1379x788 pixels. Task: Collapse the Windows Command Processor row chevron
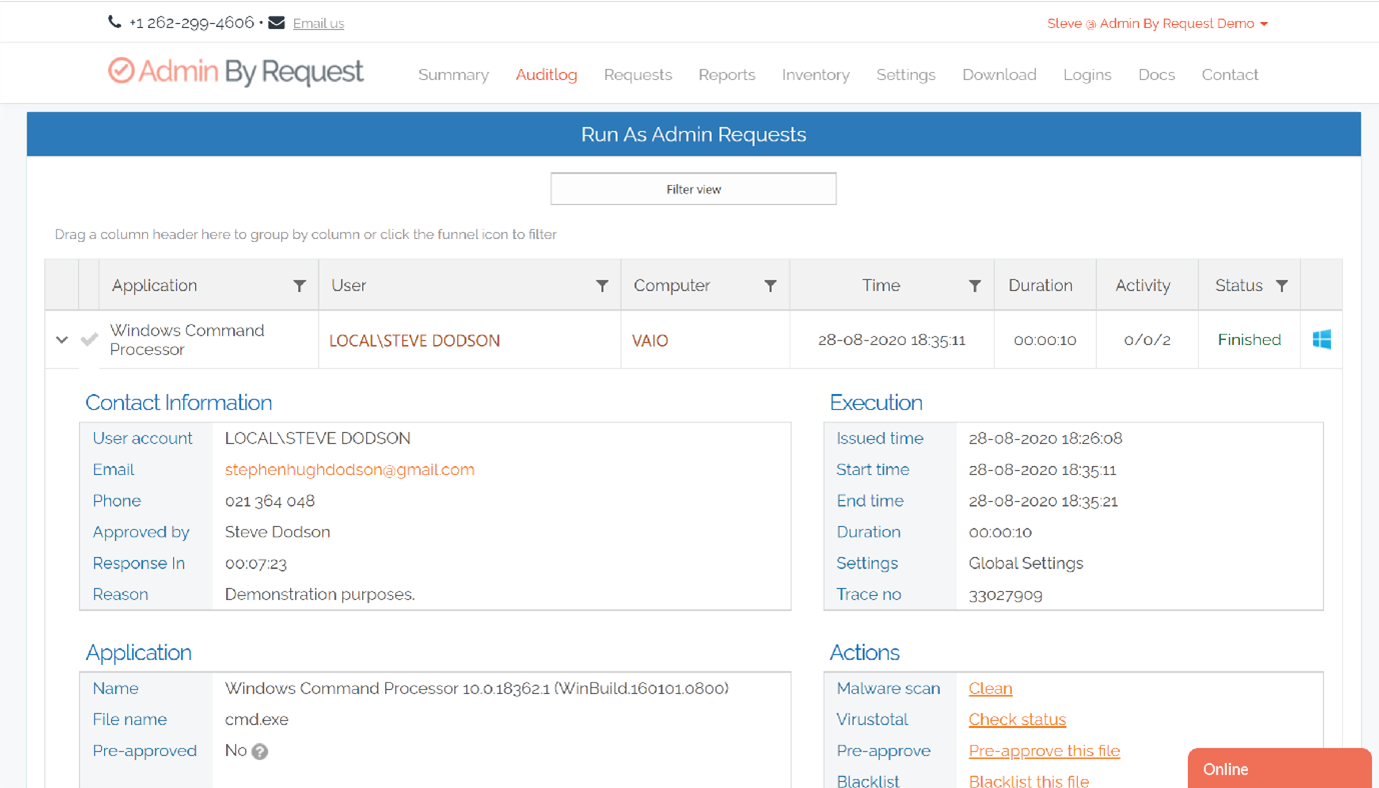point(62,340)
